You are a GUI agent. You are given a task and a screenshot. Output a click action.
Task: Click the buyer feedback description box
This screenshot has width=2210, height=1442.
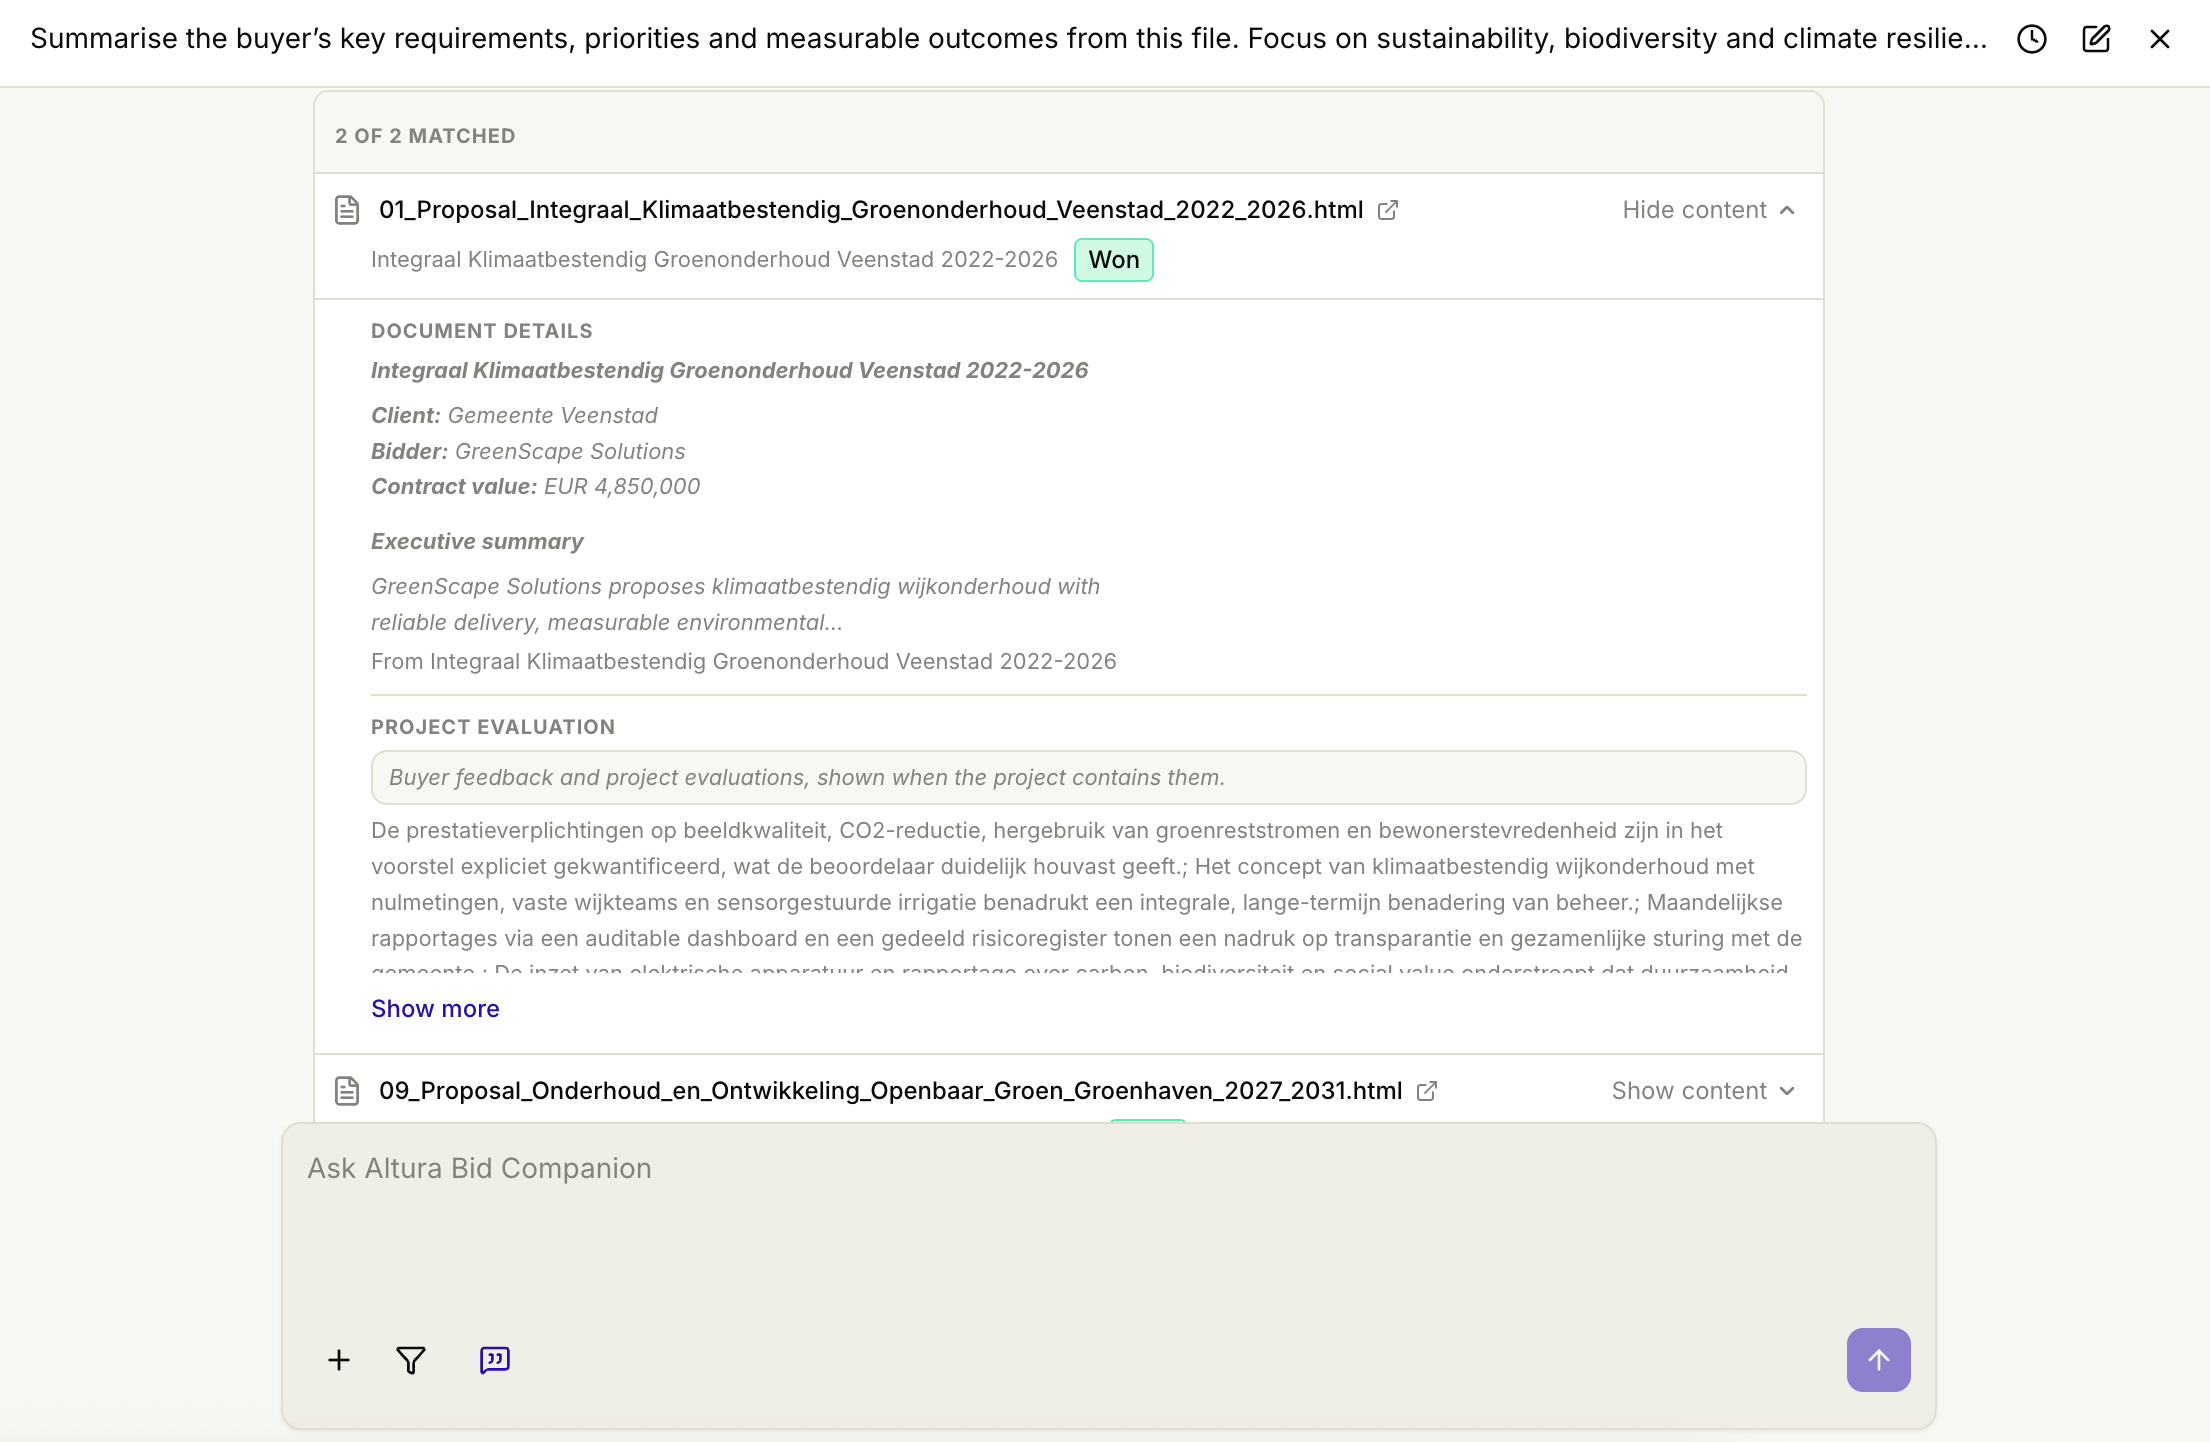(1088, 778)
